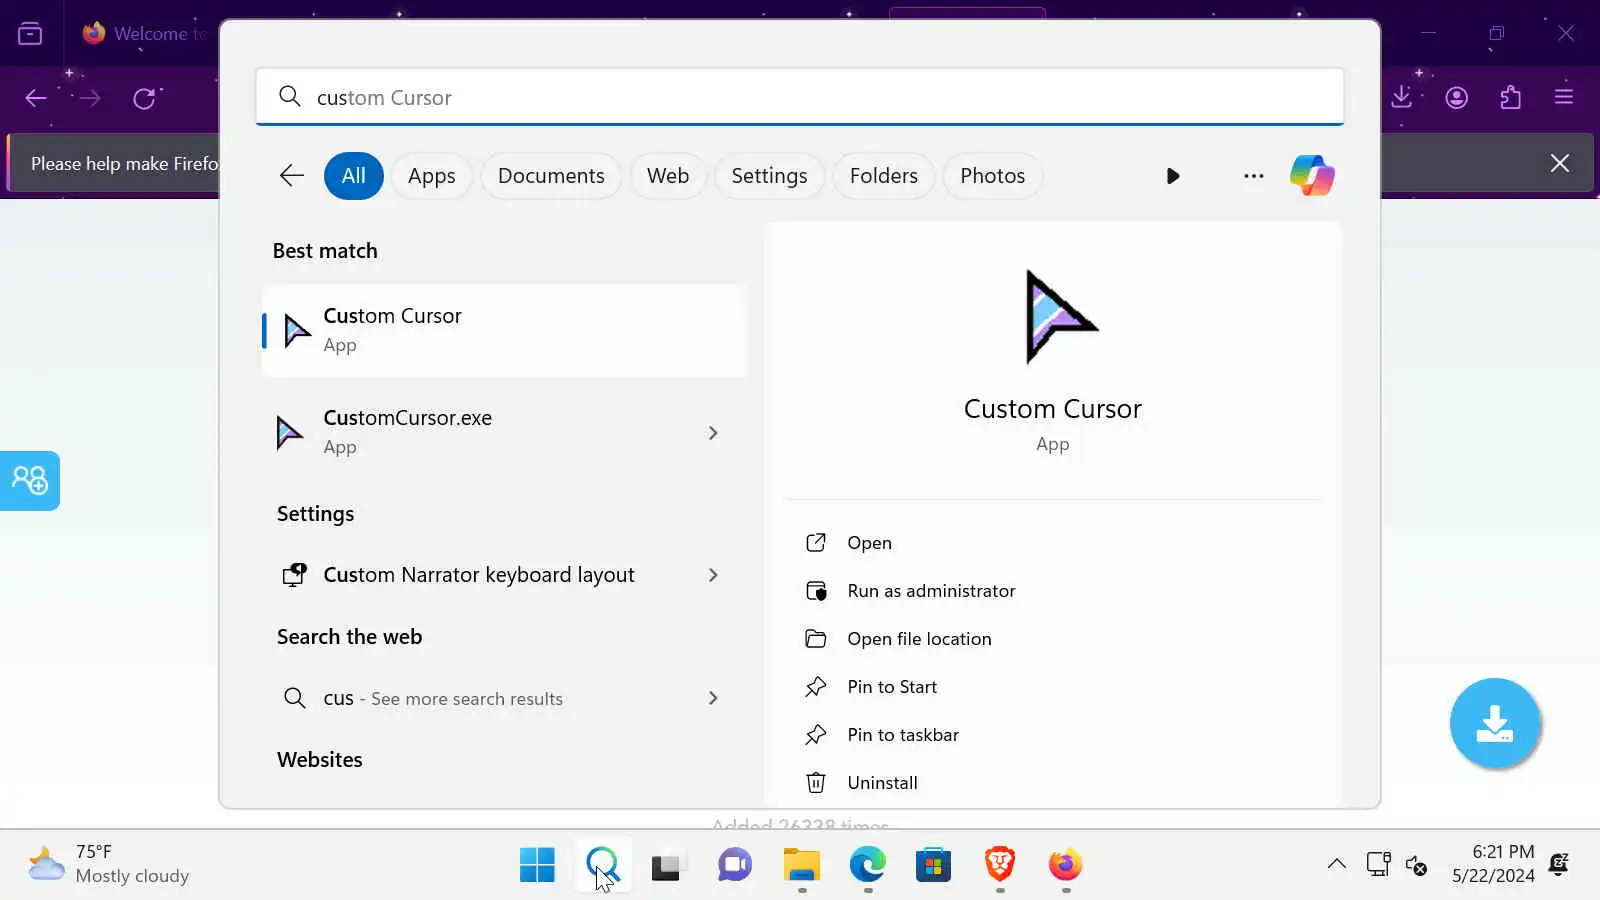Expand CustomCursor.exe result with its chevron
Viewport: 1600px width, 900px height.
pyautogui.click(x=713, y=433)
